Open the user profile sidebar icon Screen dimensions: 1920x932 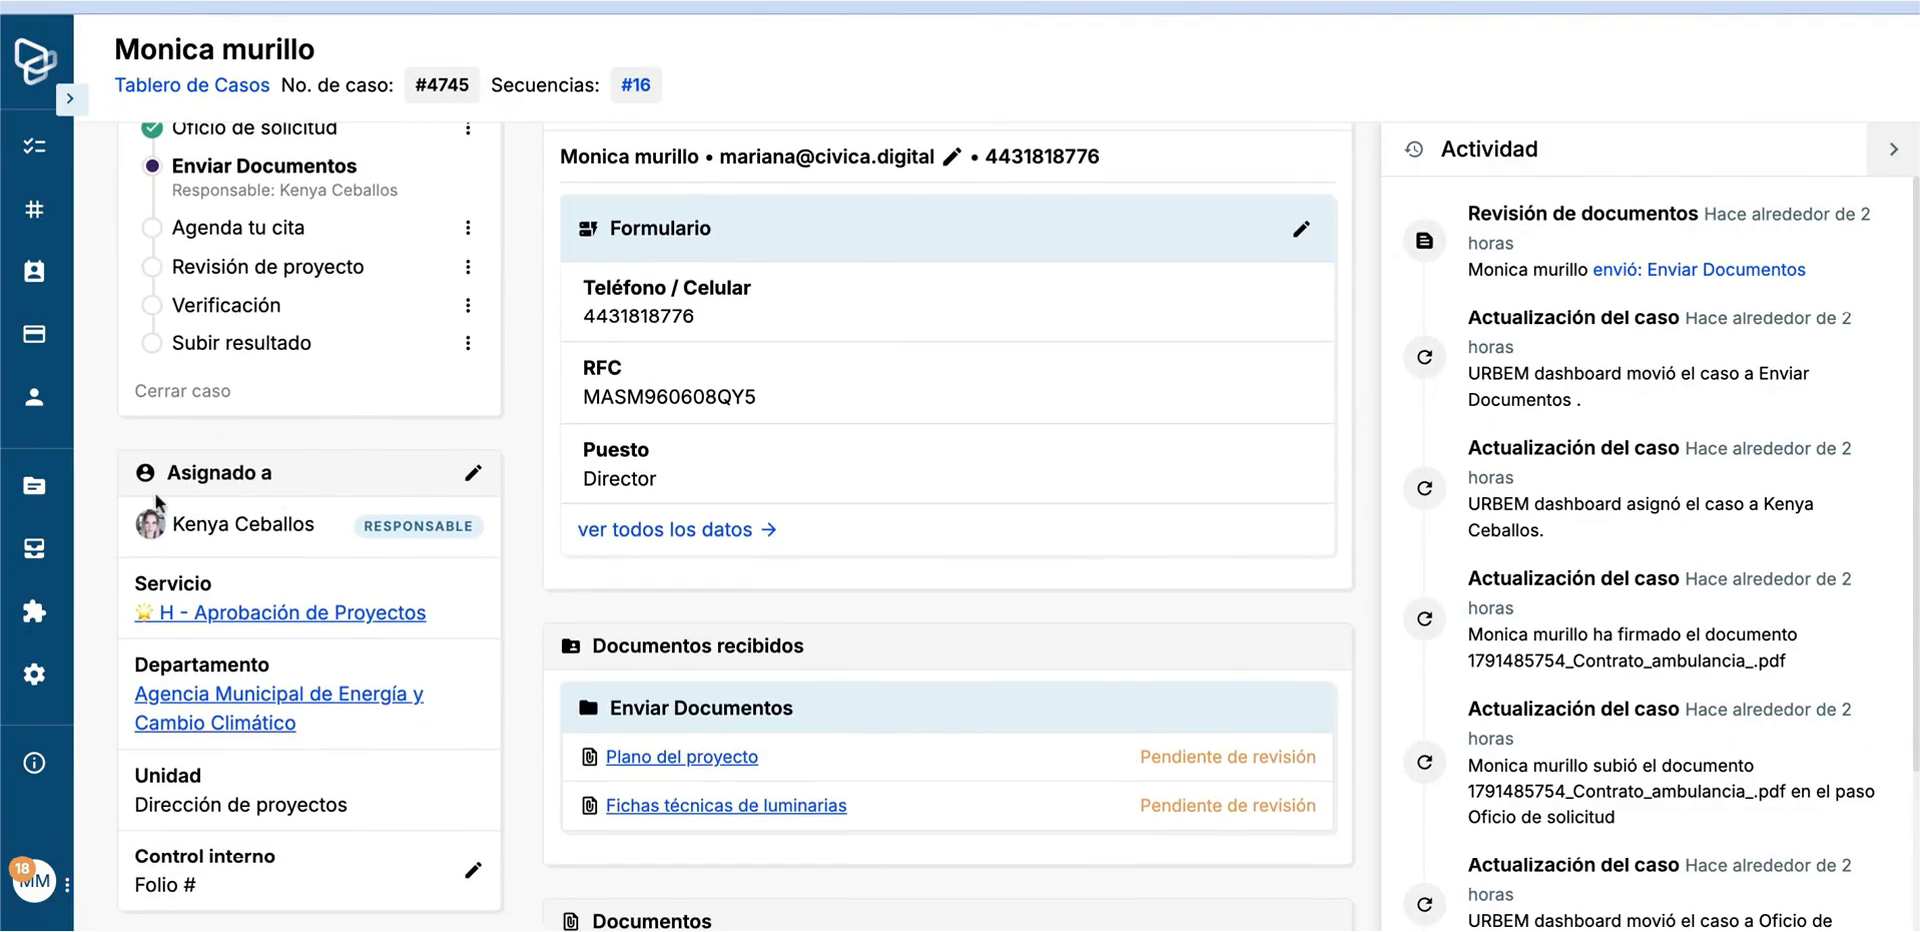[x=34, y=397]
